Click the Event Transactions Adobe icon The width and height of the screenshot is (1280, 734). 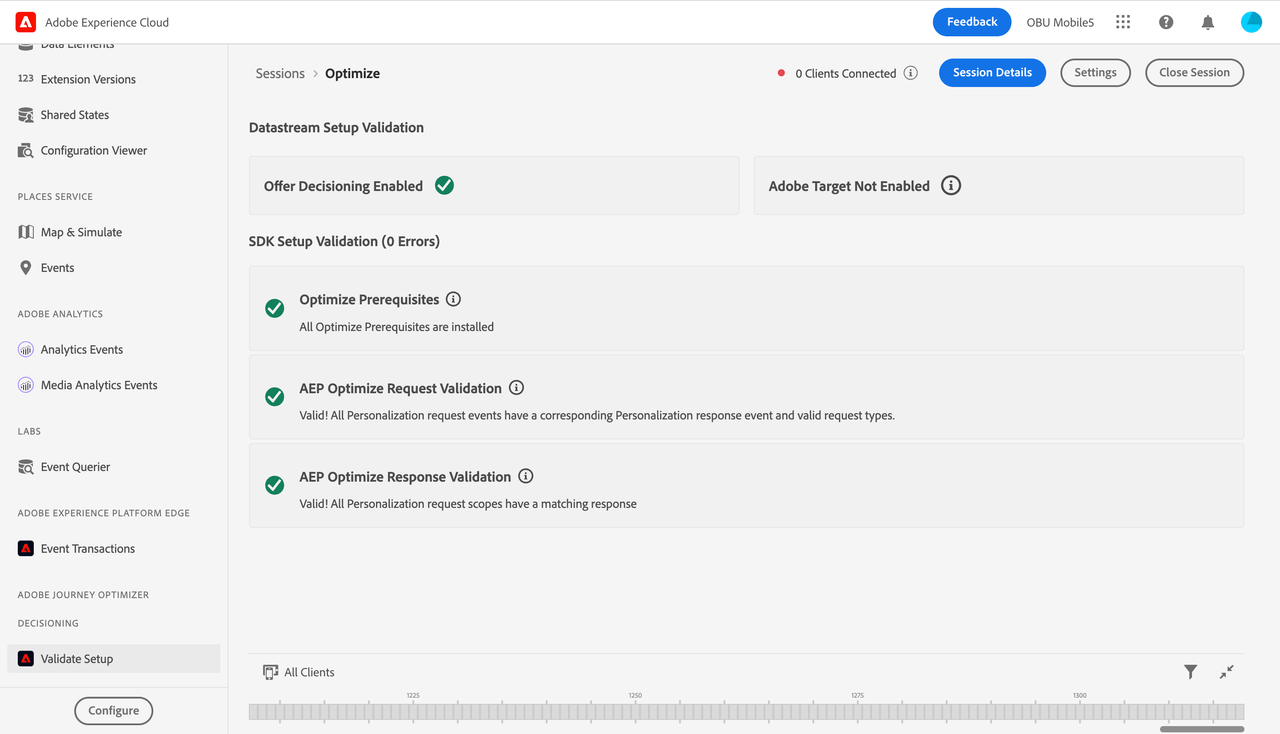(x=26, y=549)
